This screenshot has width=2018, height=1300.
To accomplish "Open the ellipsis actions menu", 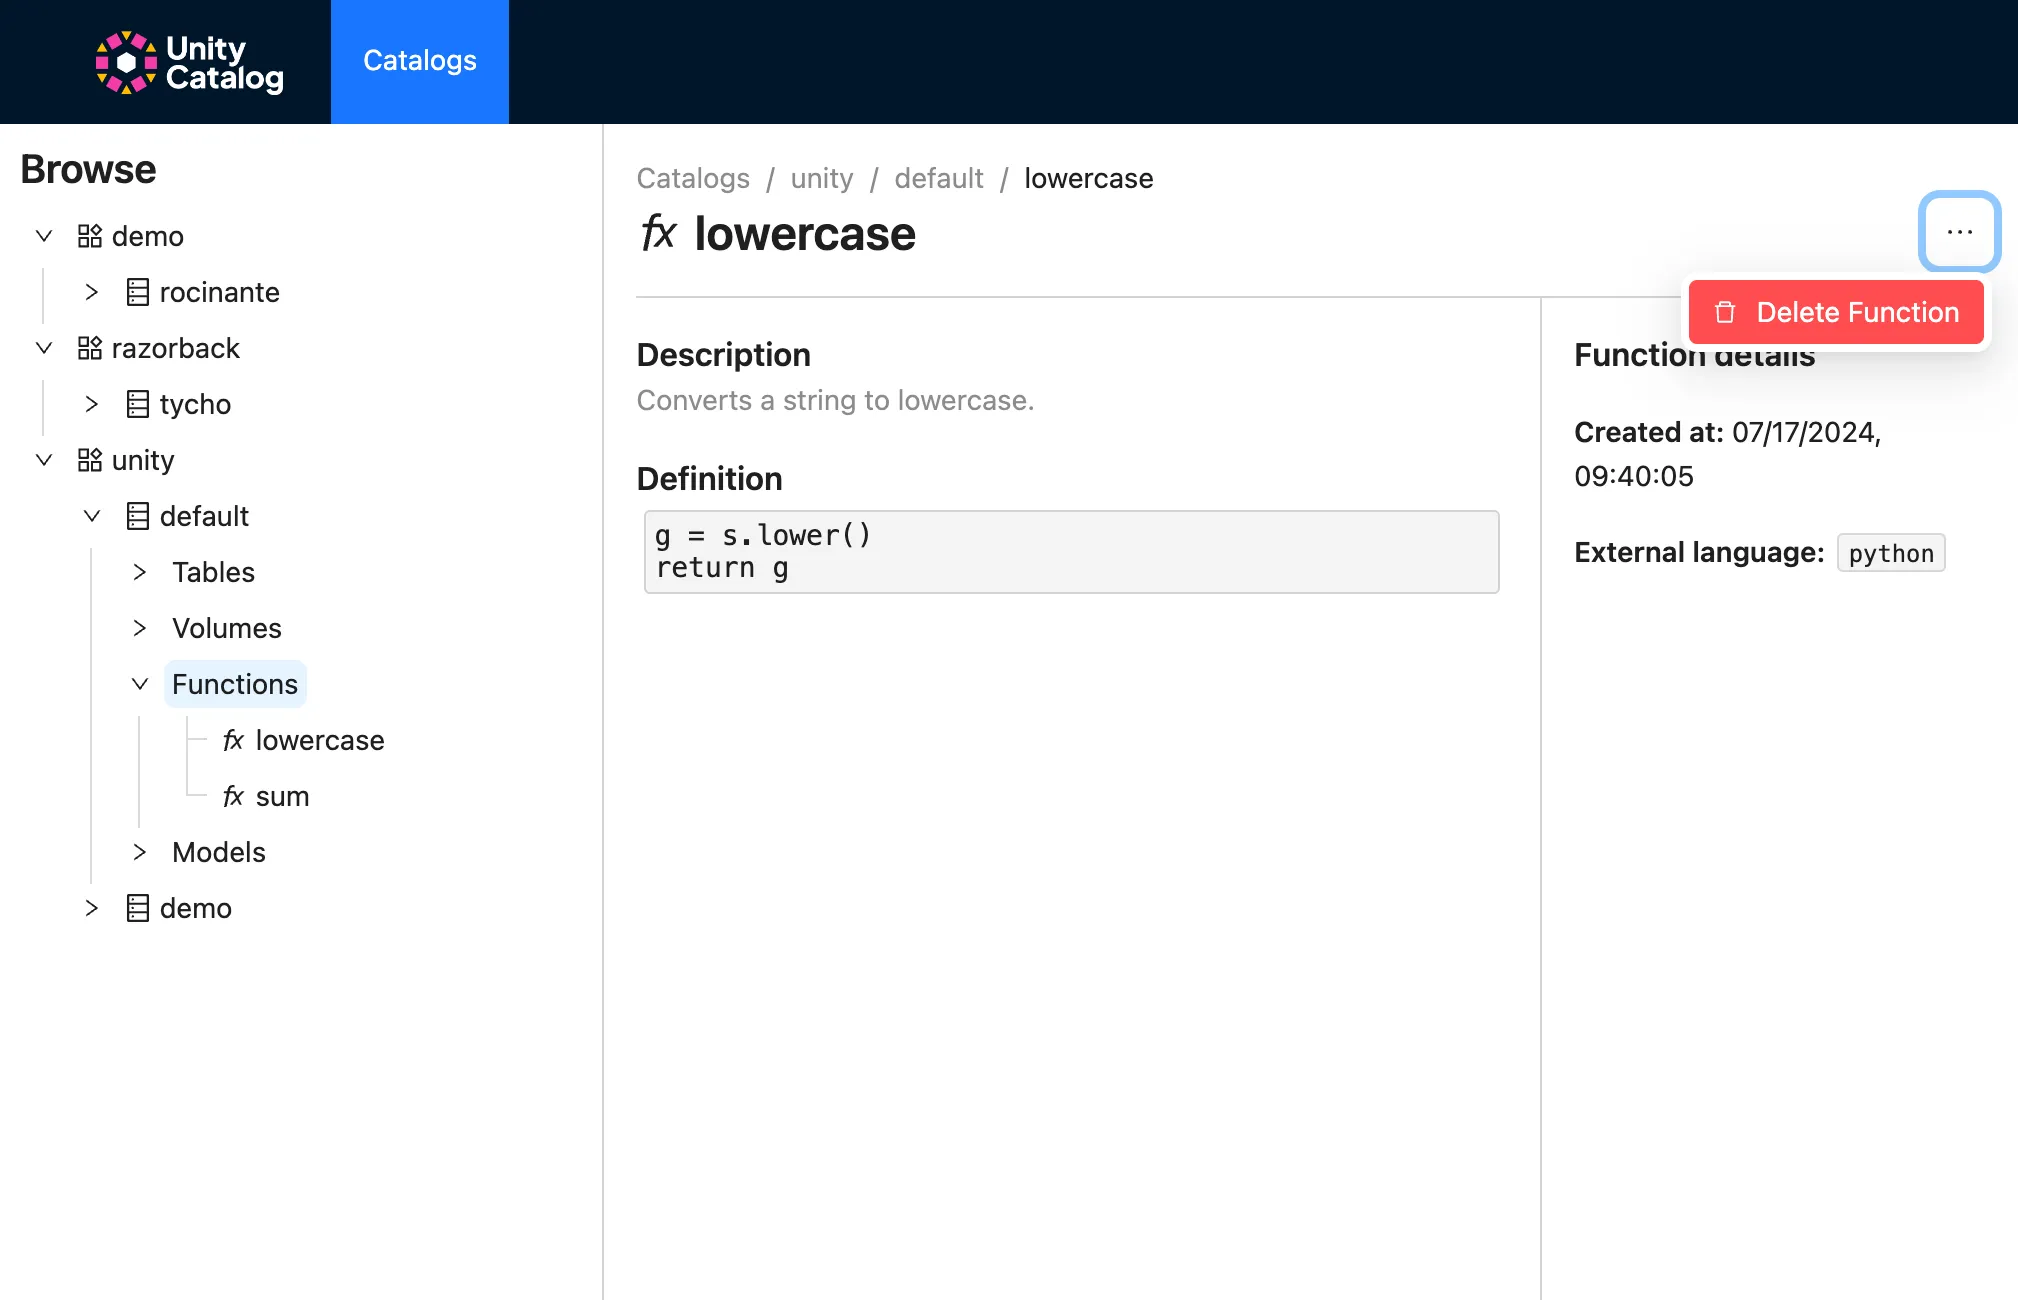I will [x=1958, y=232].
